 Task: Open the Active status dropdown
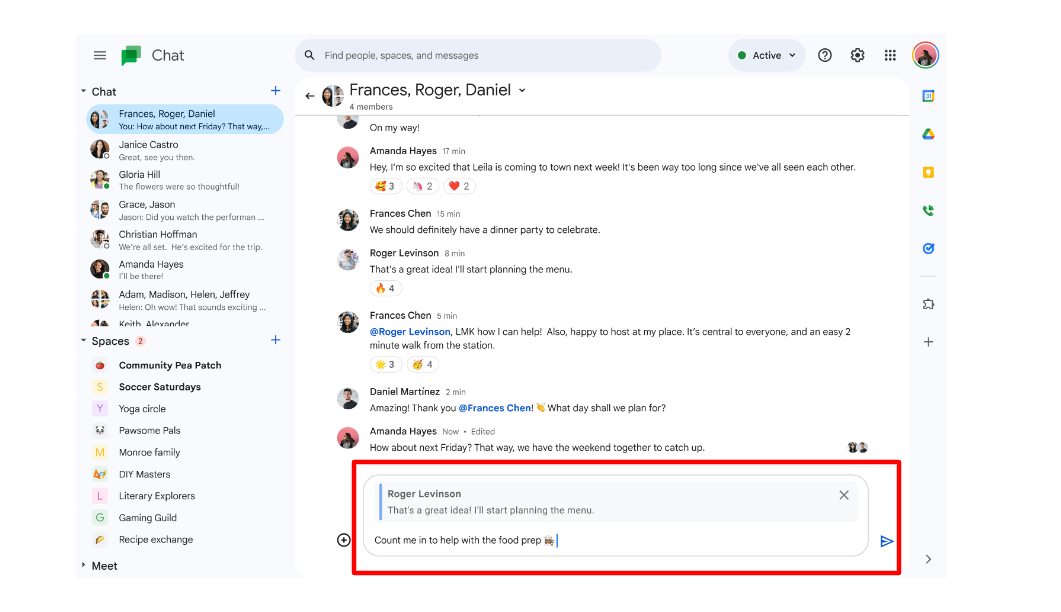pos(767,56)
